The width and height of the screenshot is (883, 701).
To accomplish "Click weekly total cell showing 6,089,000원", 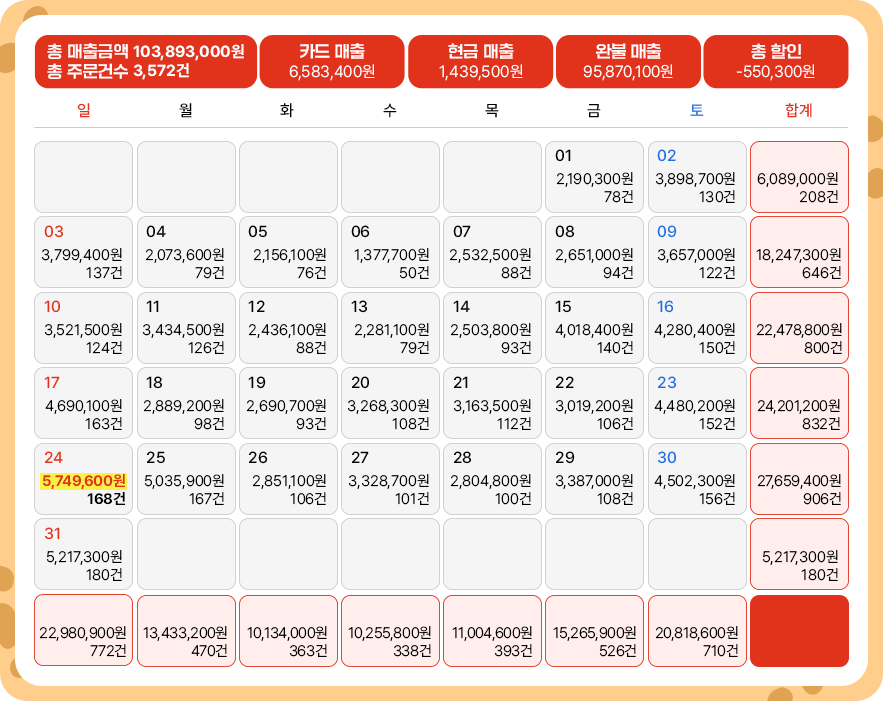I will (x=799, y=177).
